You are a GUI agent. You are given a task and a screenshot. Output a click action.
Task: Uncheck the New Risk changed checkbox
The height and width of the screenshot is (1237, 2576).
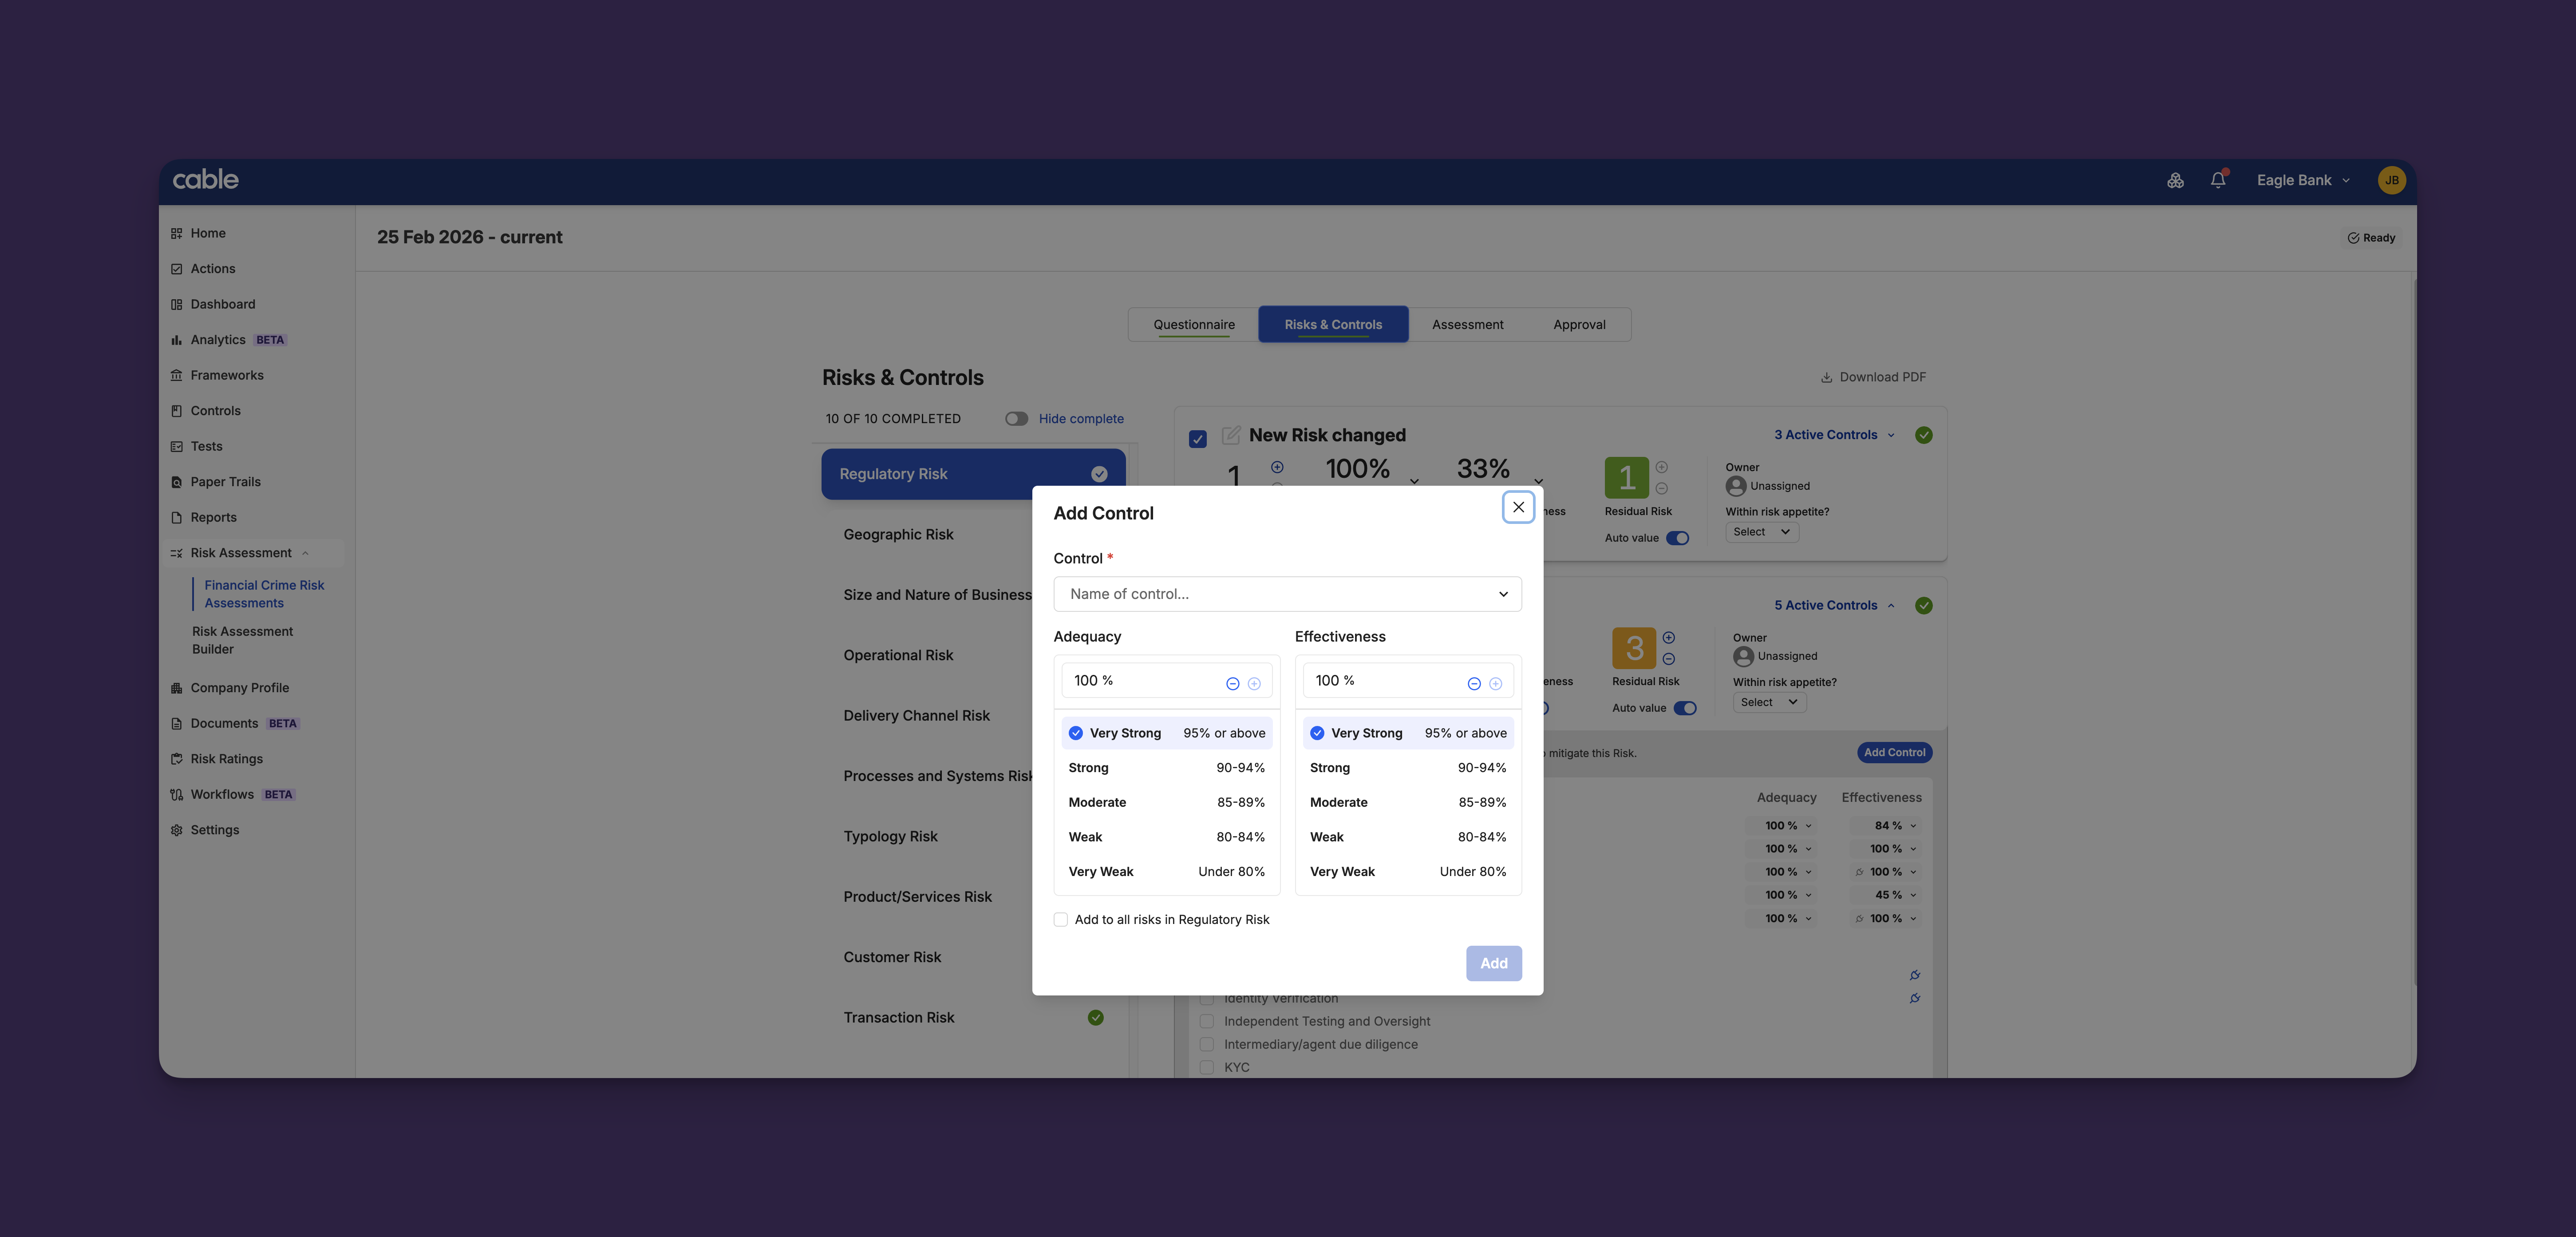tap(1198, 439)
